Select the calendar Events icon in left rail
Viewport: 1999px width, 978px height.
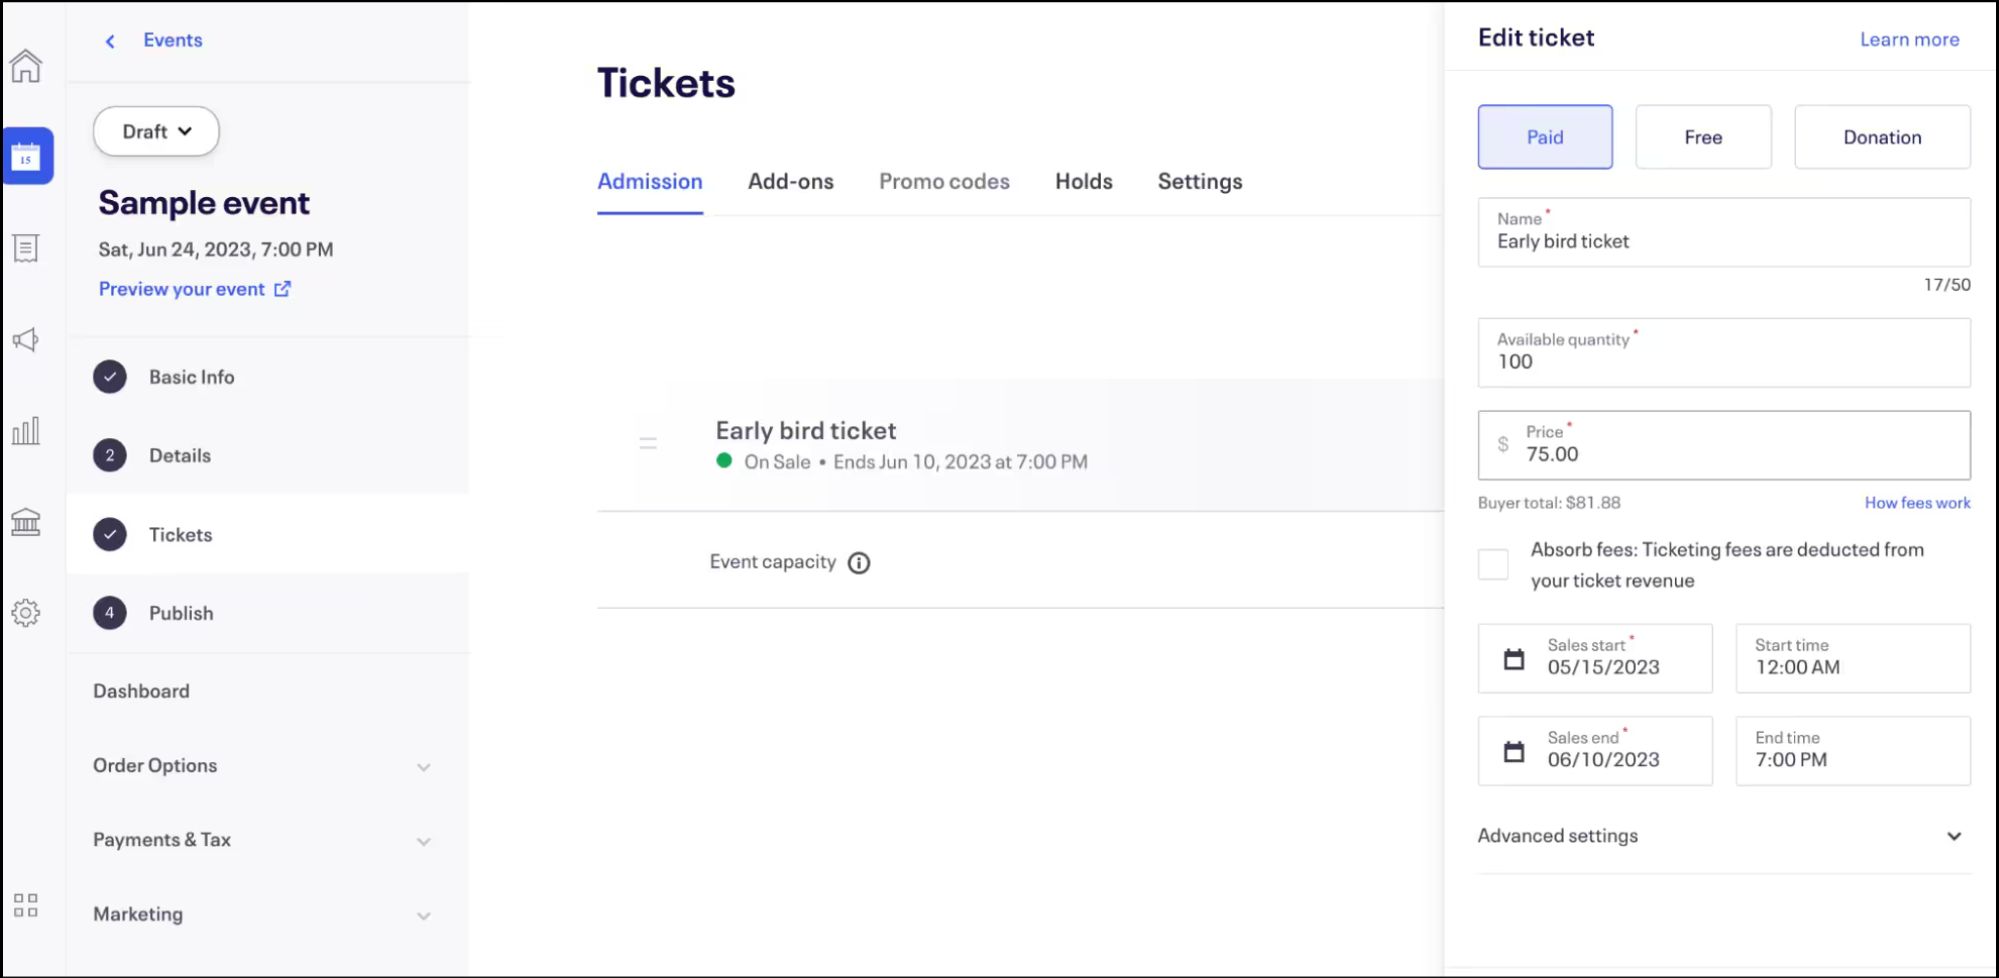click(27, 156)
